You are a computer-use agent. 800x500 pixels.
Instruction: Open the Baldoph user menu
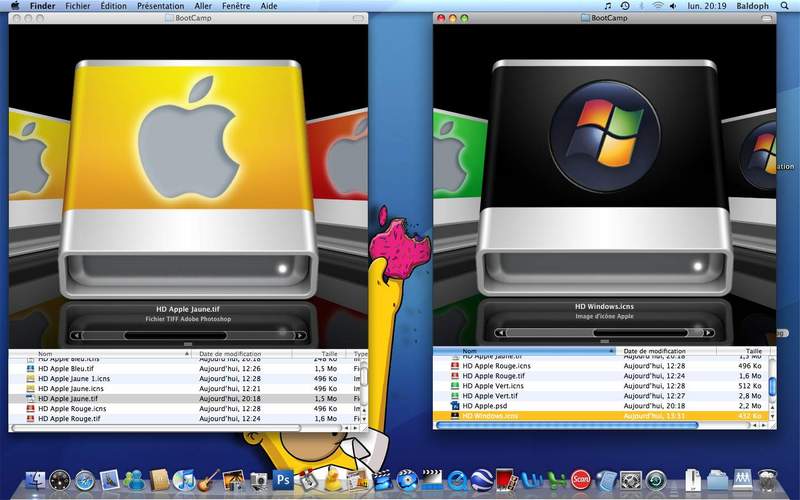(752, 6)
